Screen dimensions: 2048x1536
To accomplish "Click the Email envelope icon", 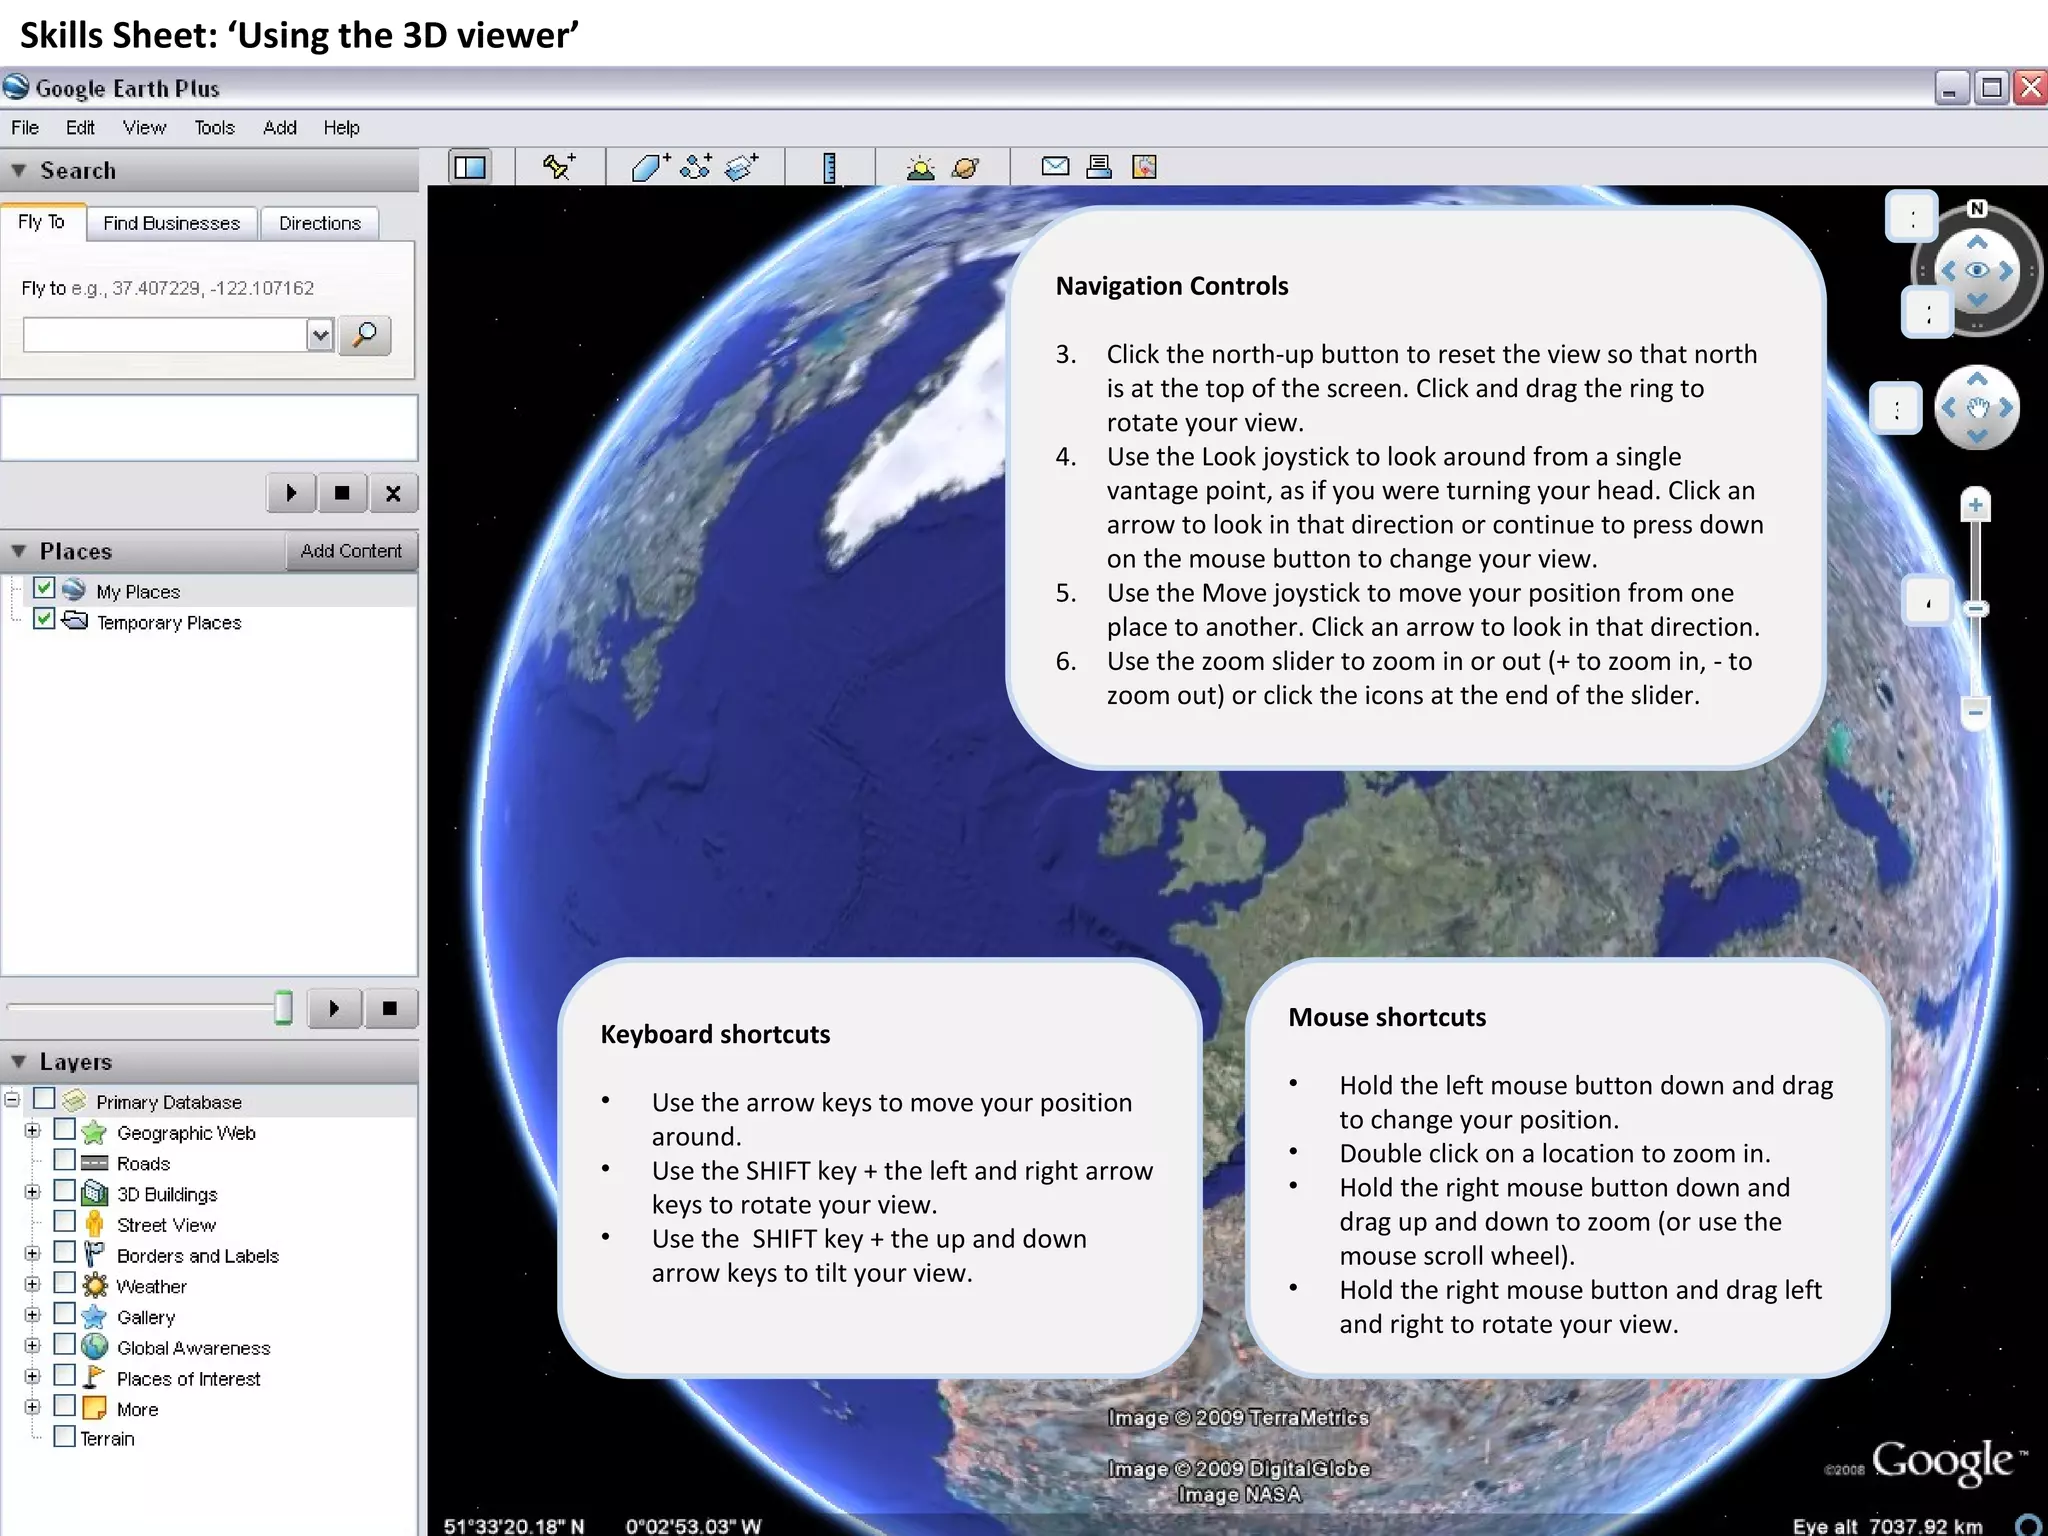I will point(1055,166).
